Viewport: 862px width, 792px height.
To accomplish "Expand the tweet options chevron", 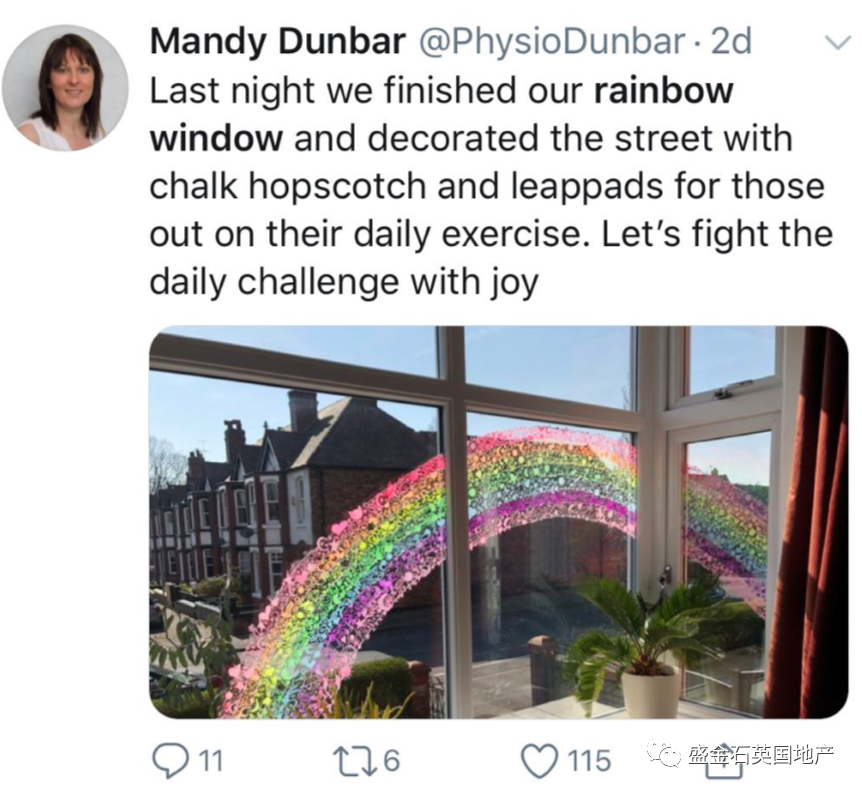I will (x=839, y=42).
